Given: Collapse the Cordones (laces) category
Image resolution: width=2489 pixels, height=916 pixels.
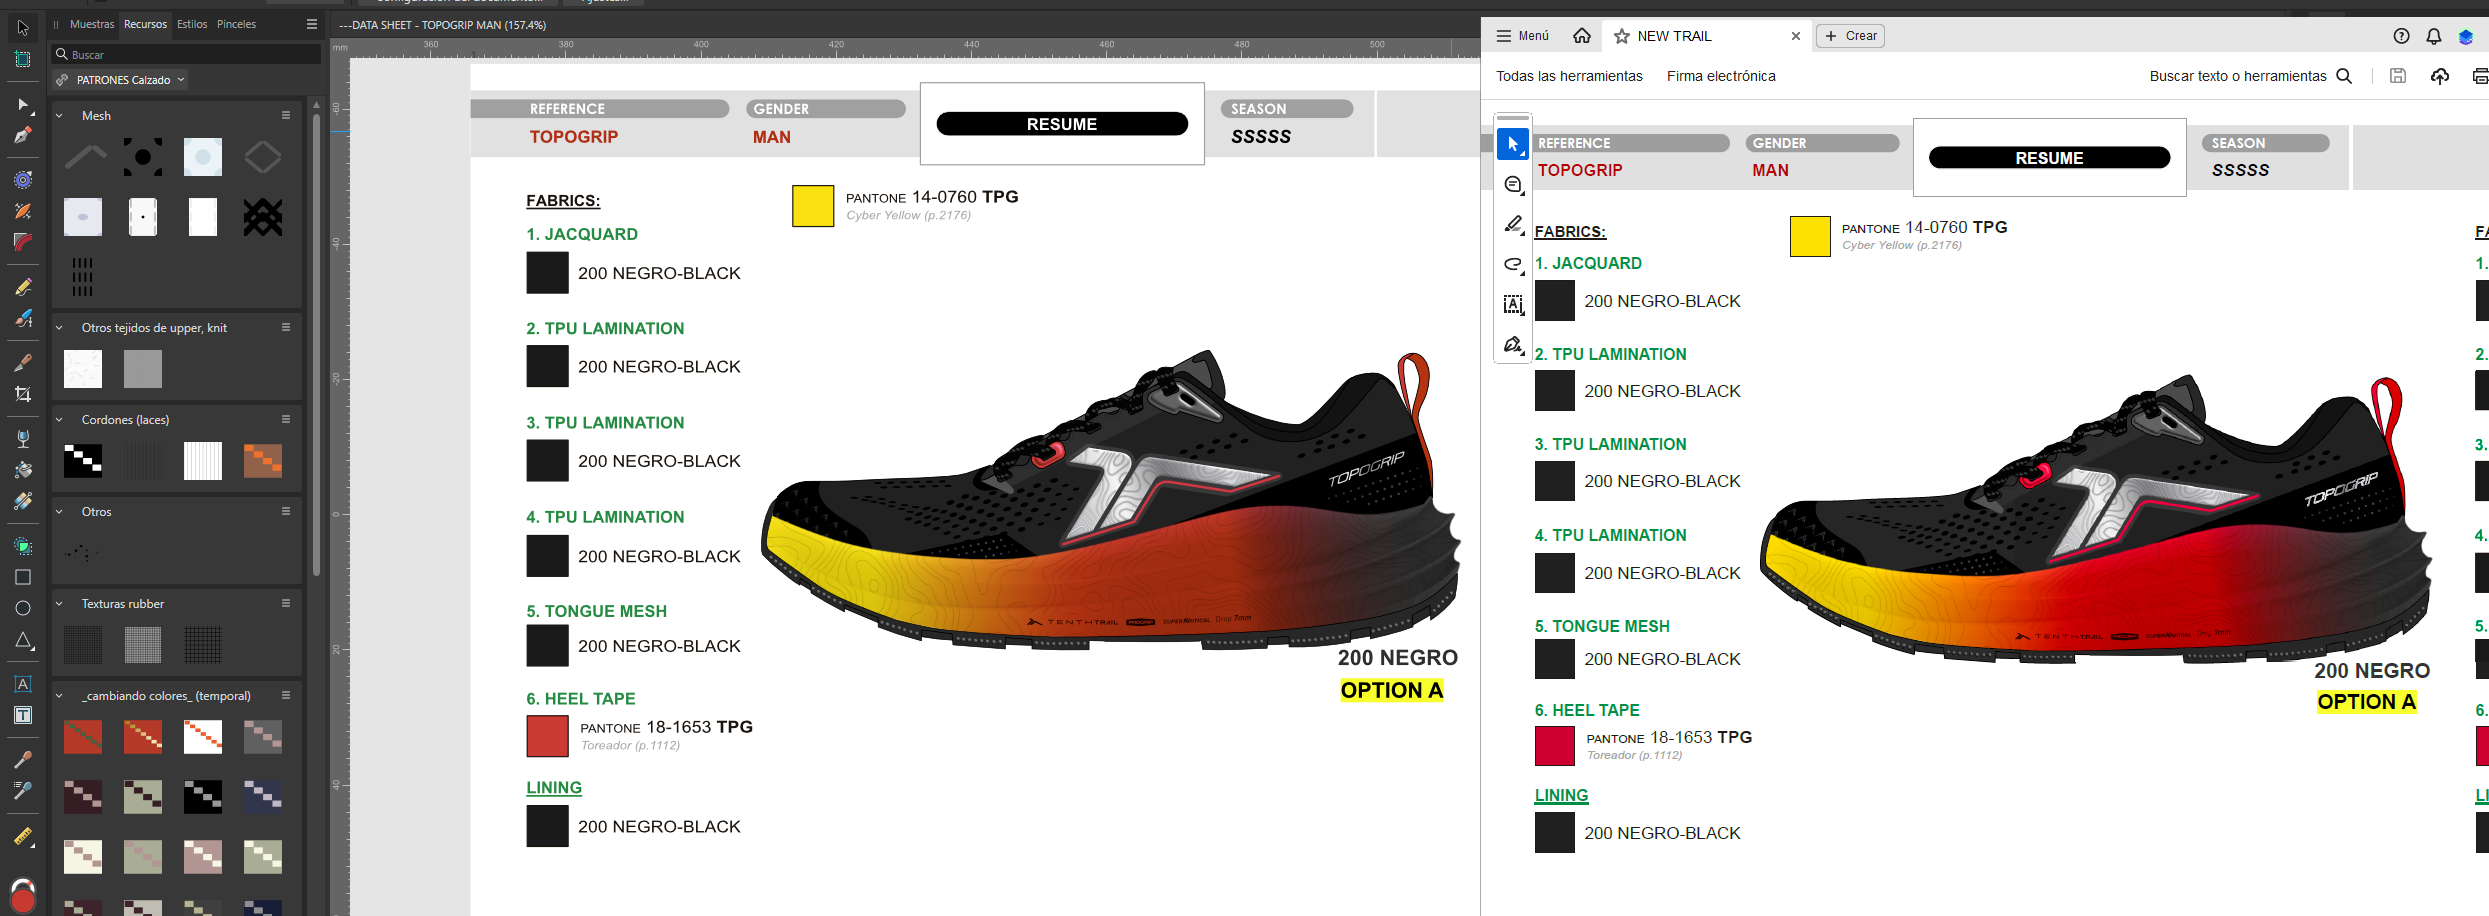Looking at the screenshot, I should coord(59,420).
